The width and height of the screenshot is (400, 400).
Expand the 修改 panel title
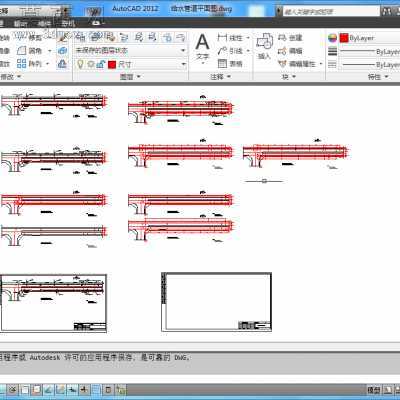[10, 77]
